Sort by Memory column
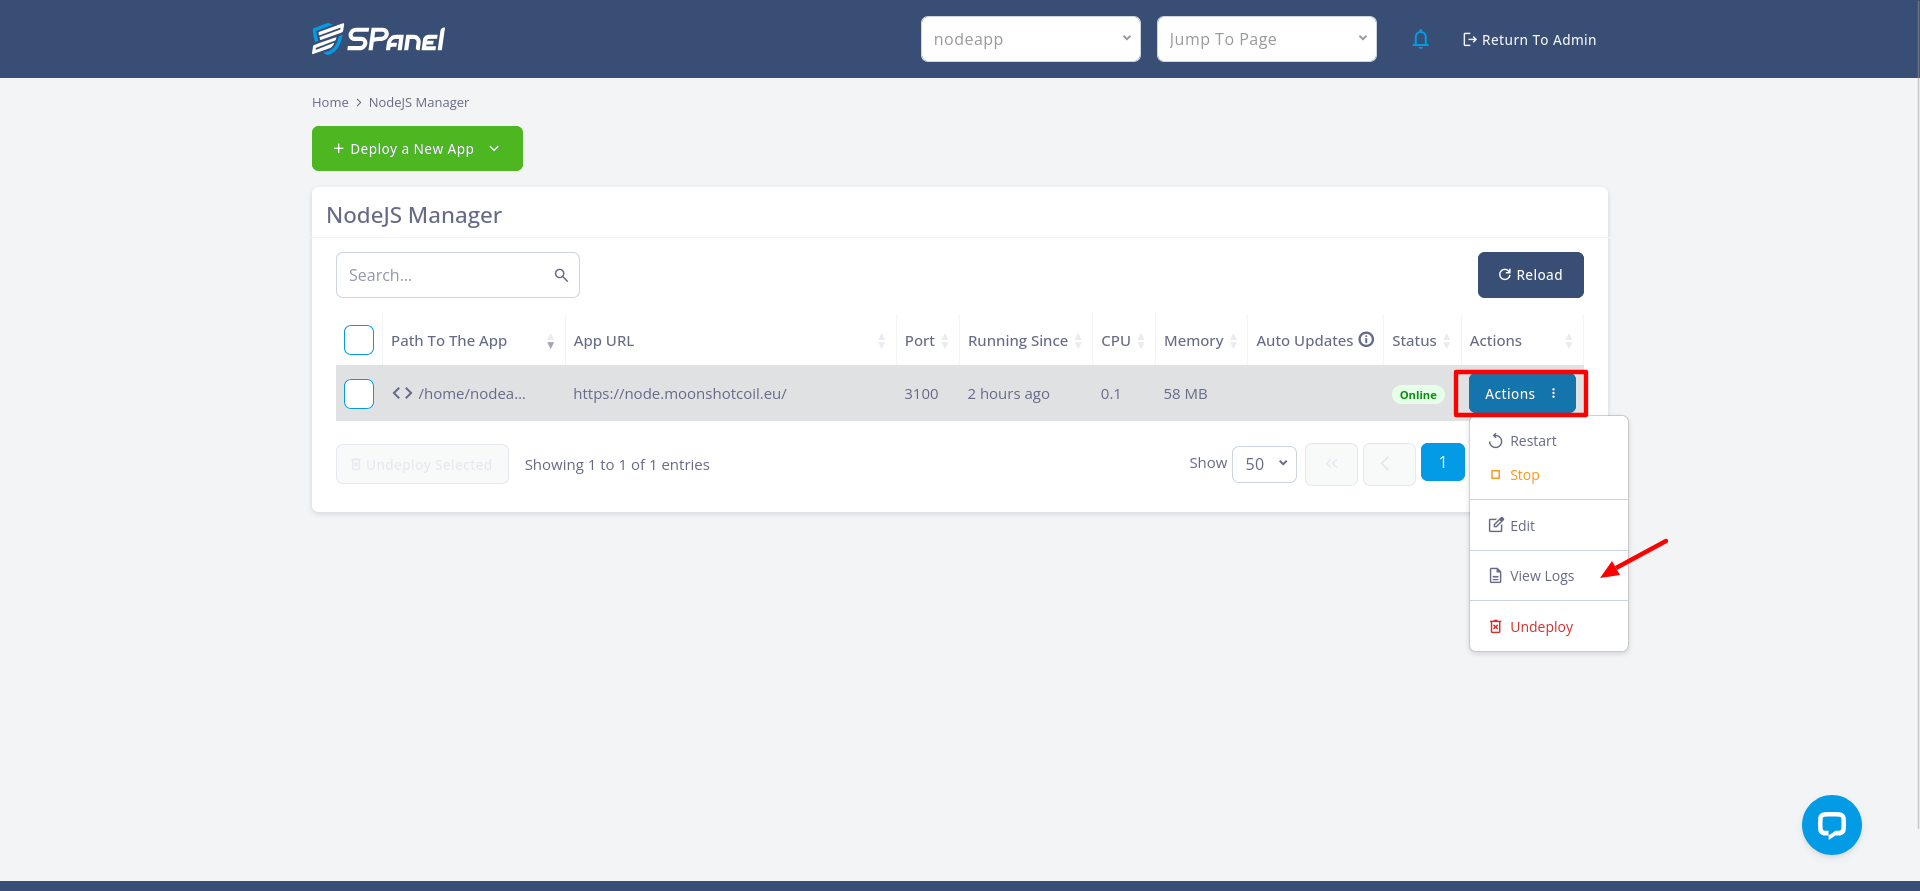The width and height of the screenshot is (1920, 891). (1201, 341)
